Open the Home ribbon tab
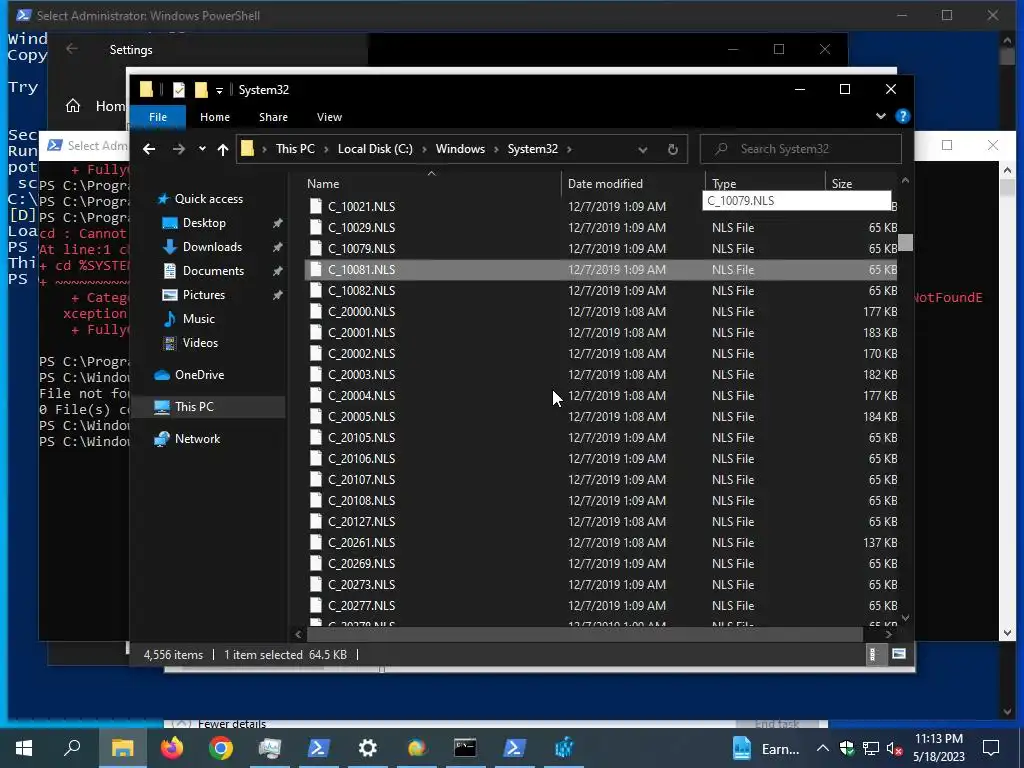This screenshot has height=768, width=1024. point(215,117)
